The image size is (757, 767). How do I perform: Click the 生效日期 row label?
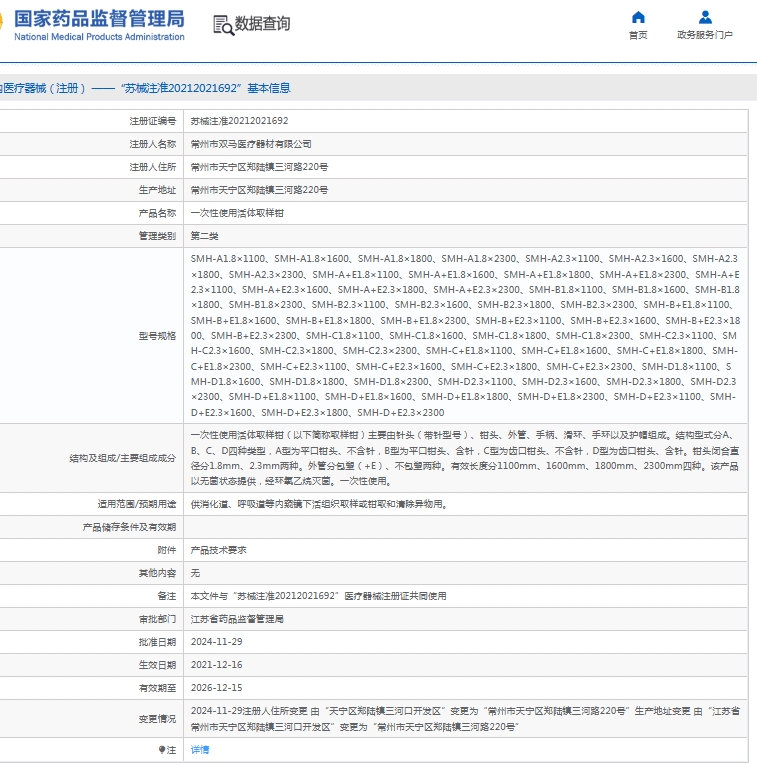(157, 665)
